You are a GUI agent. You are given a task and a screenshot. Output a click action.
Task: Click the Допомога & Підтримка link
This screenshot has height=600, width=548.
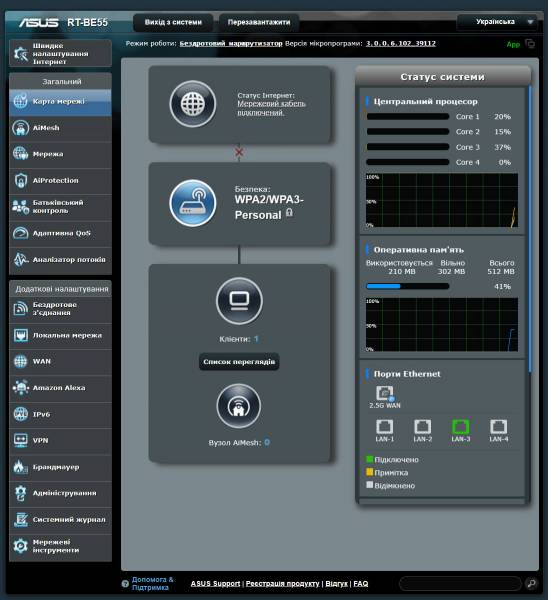coord(153,584)
